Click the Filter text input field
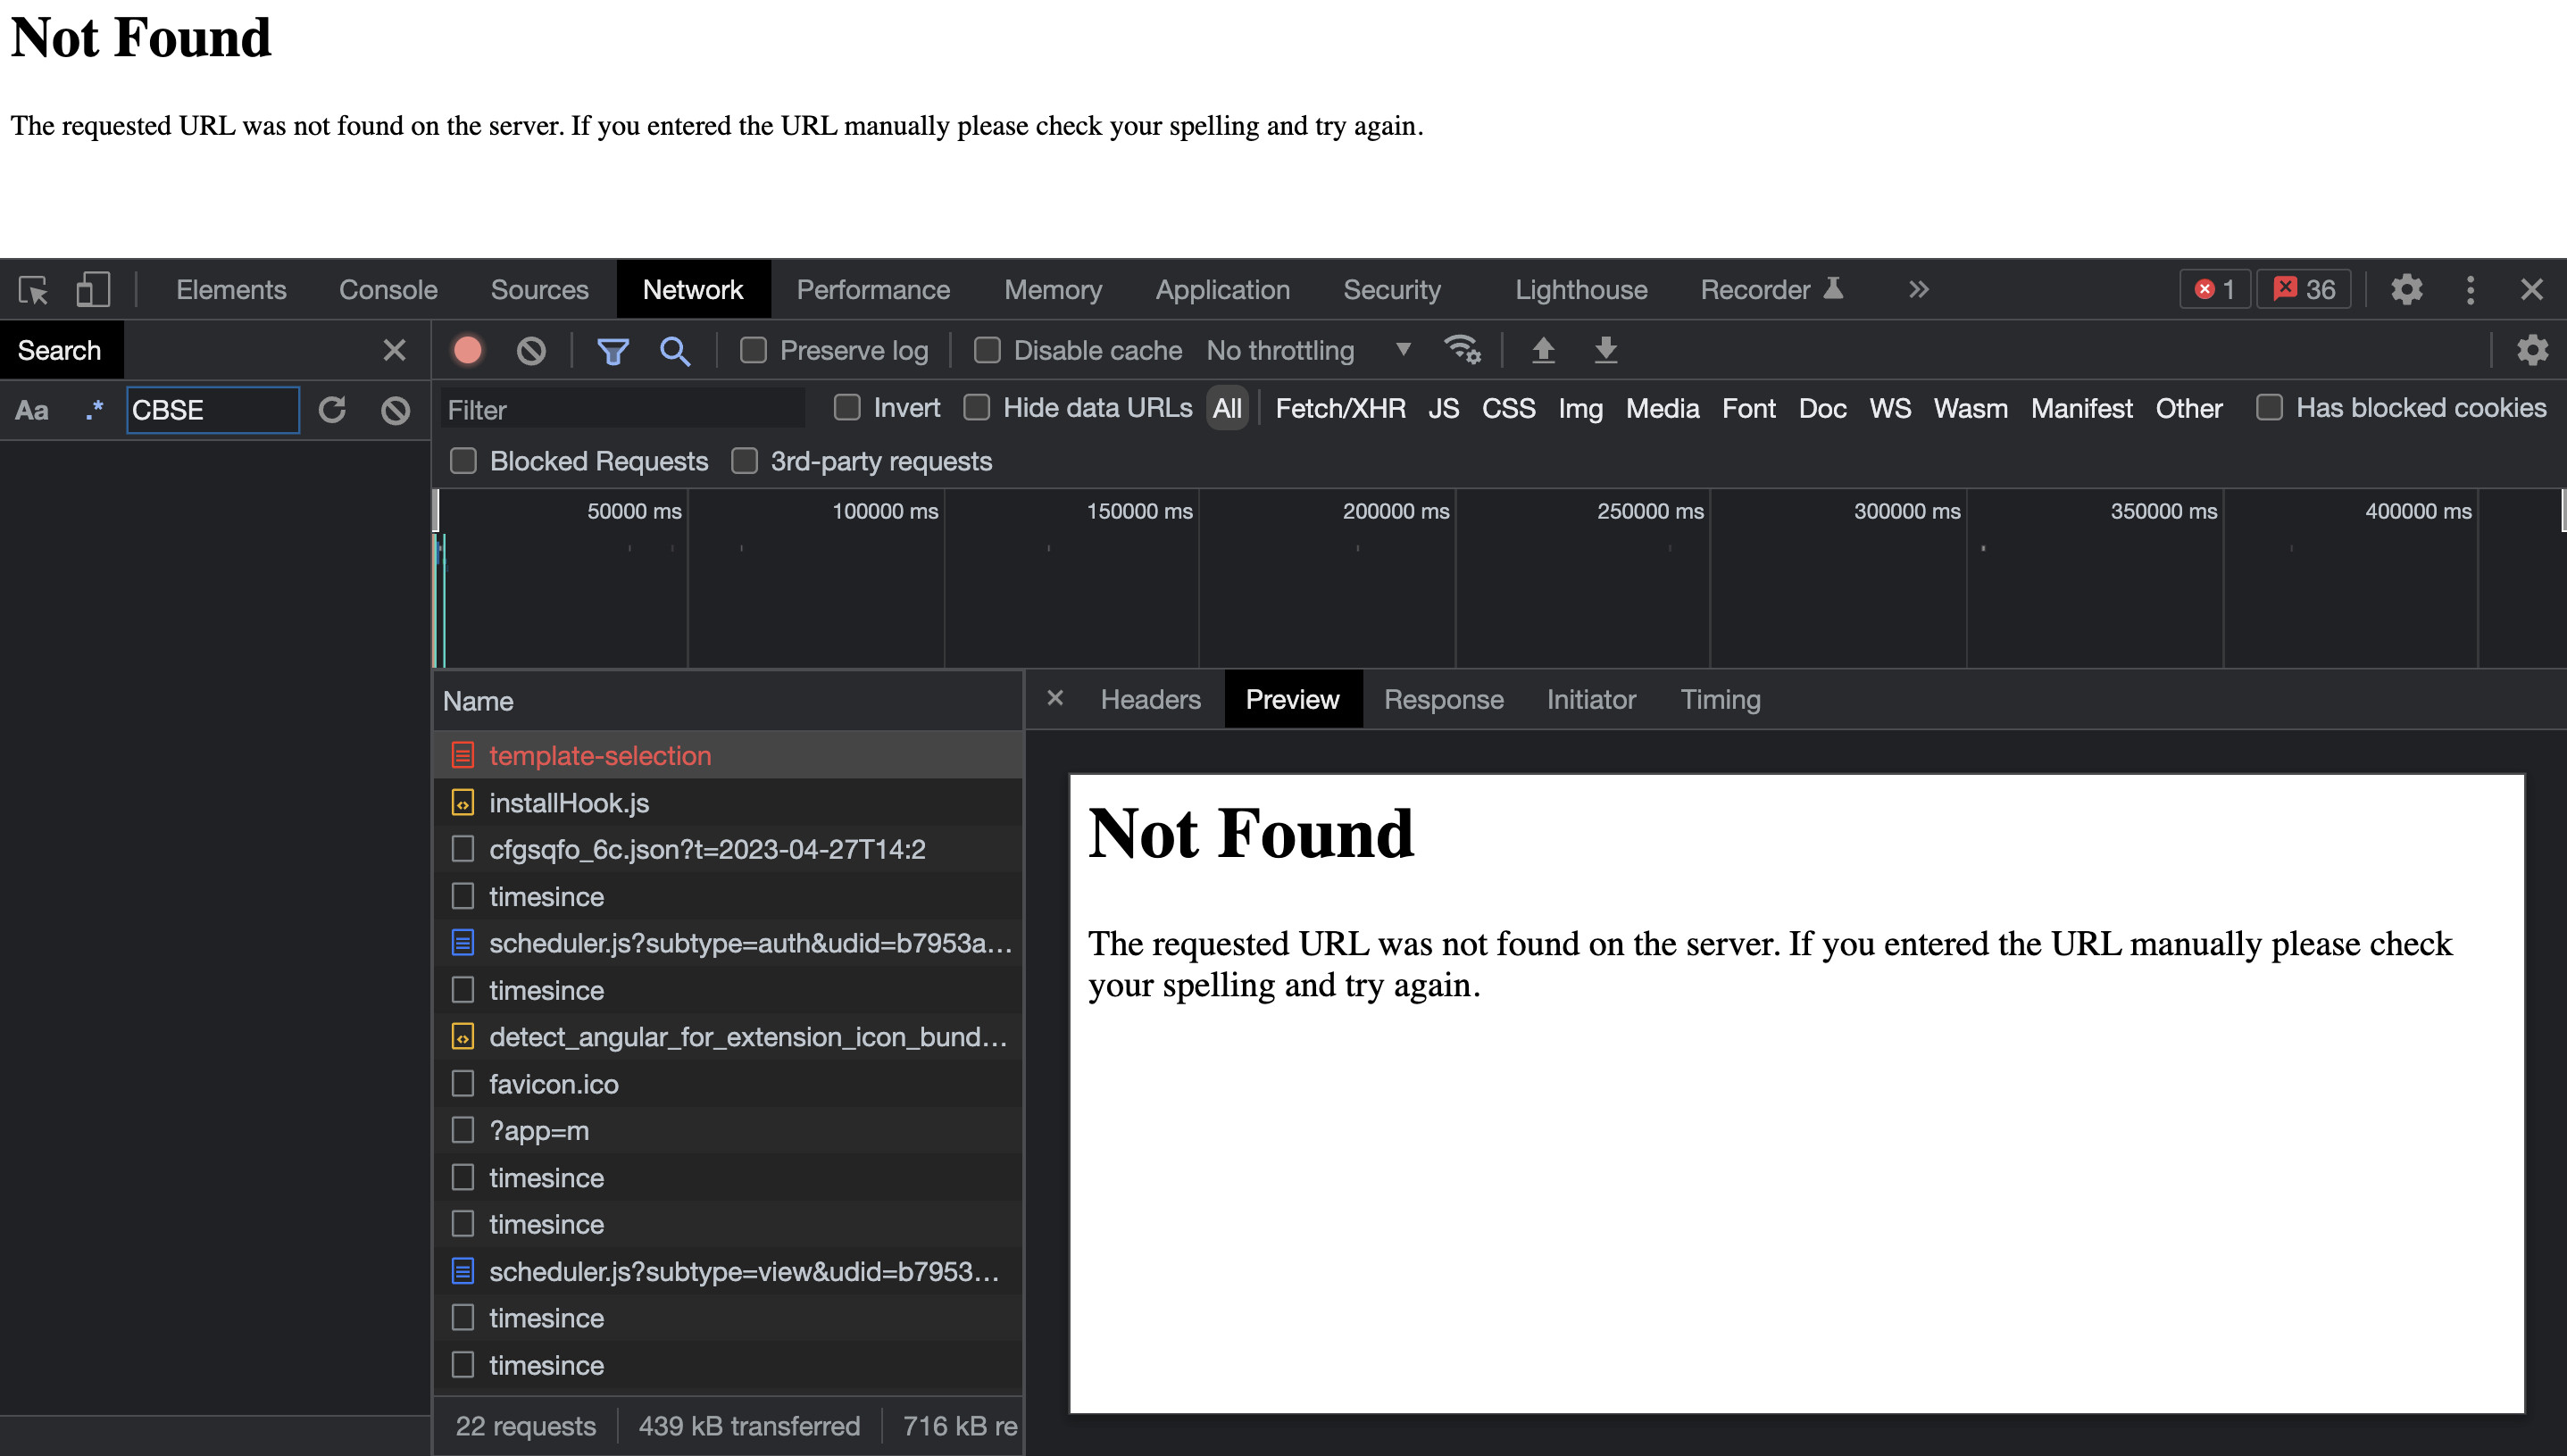Screen dimensions: 2567x1456 tap(622, 410)
